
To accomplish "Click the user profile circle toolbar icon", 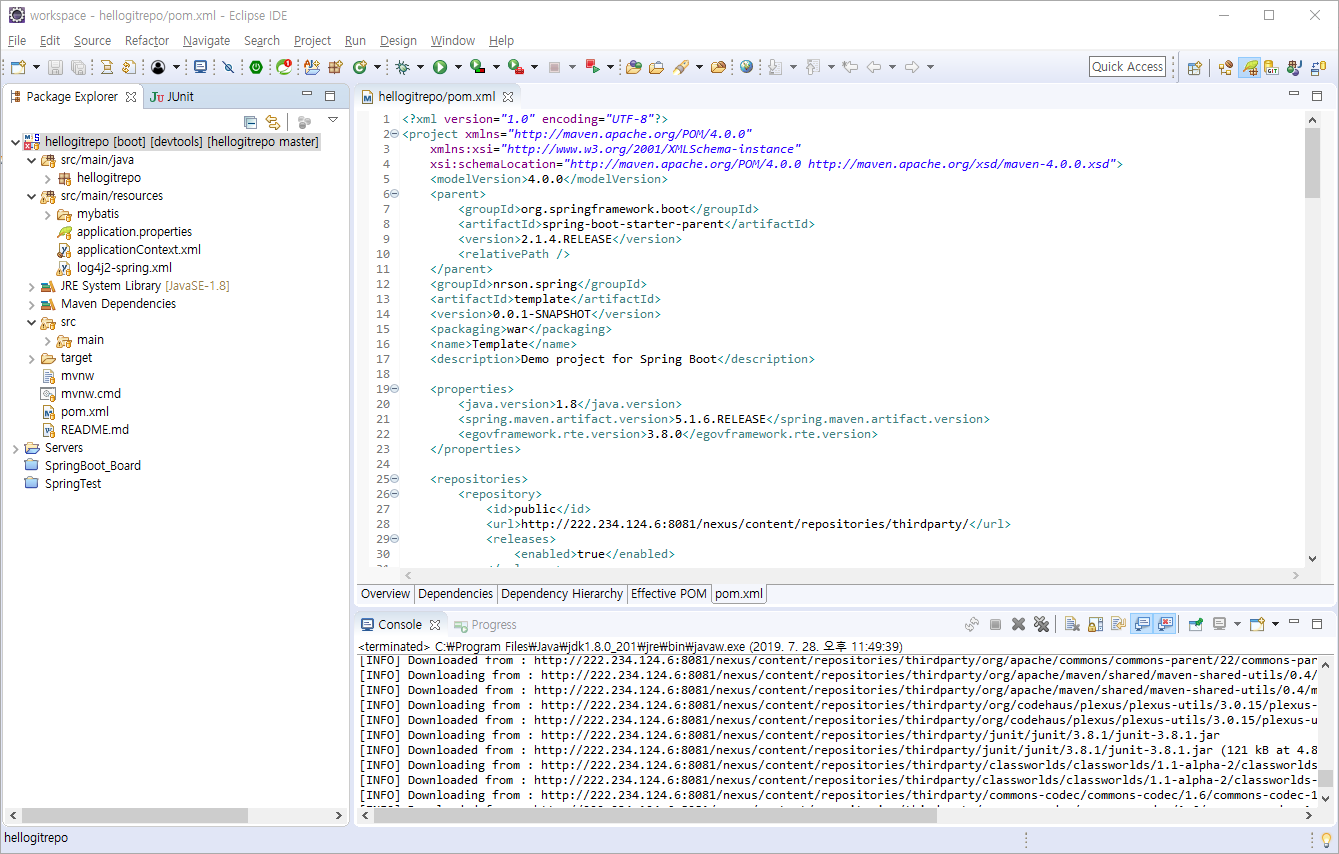I will pos(158,67).
